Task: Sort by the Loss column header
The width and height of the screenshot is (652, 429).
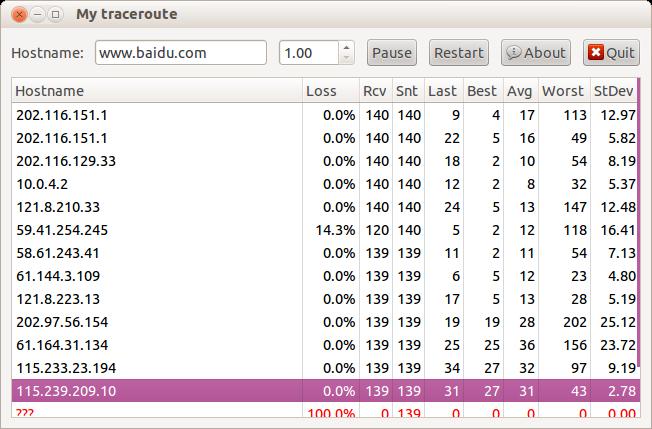Action: [x=330, y=91]
